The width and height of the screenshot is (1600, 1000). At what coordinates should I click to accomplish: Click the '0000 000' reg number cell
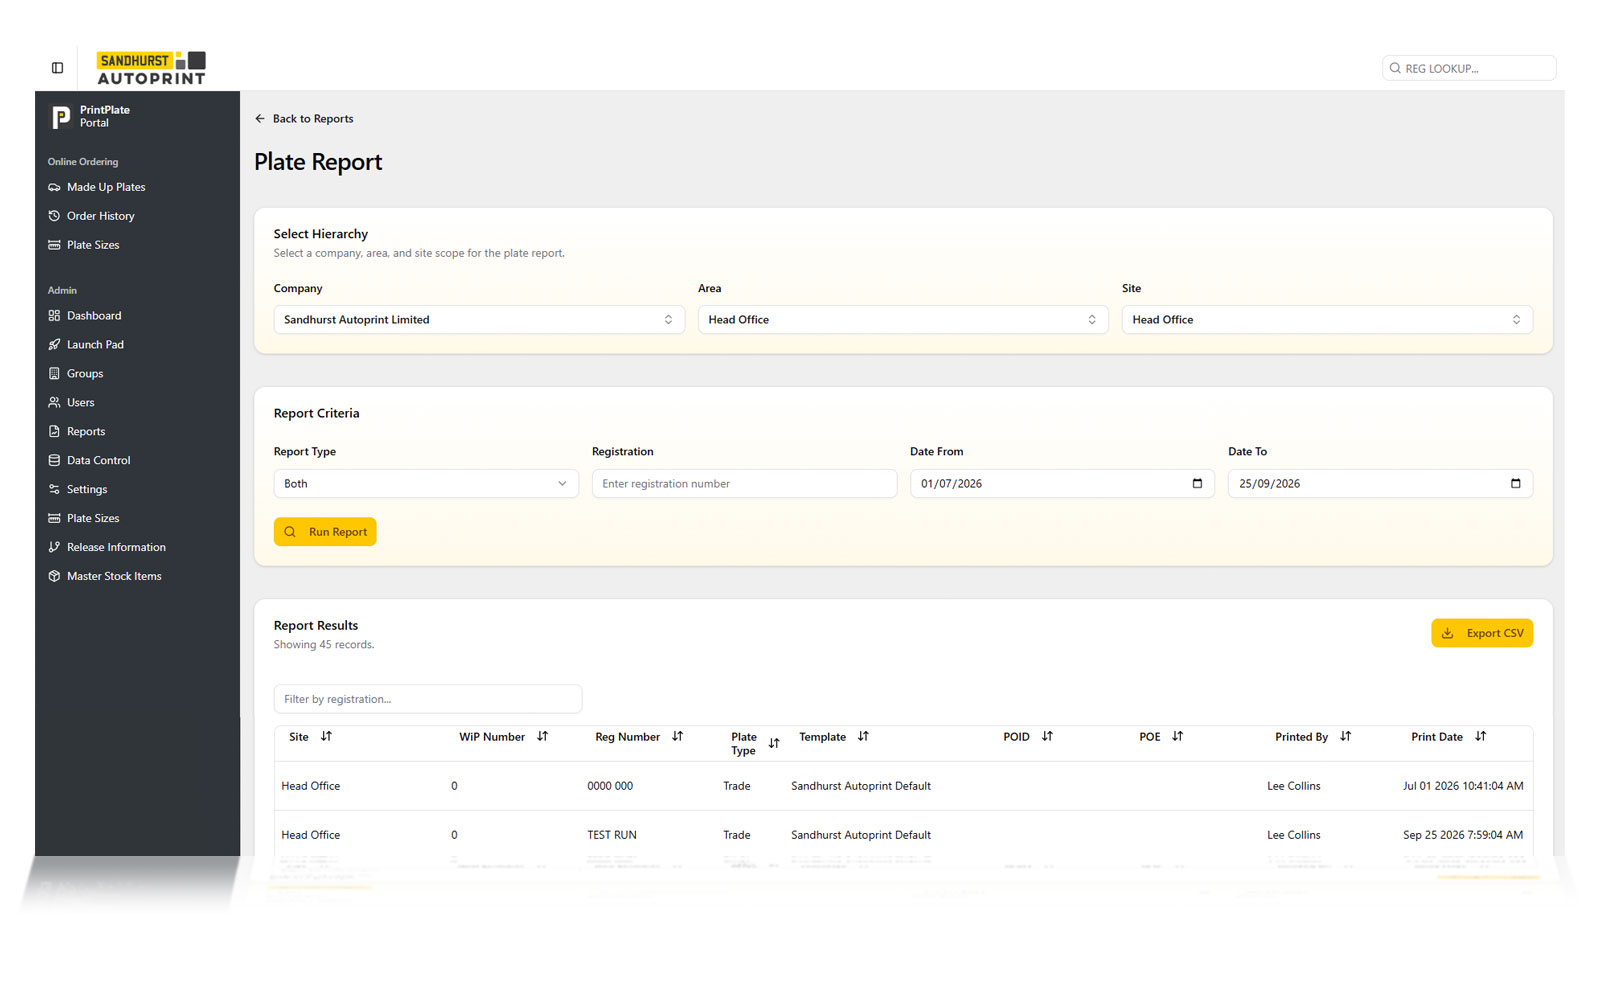tap(610, 786)
